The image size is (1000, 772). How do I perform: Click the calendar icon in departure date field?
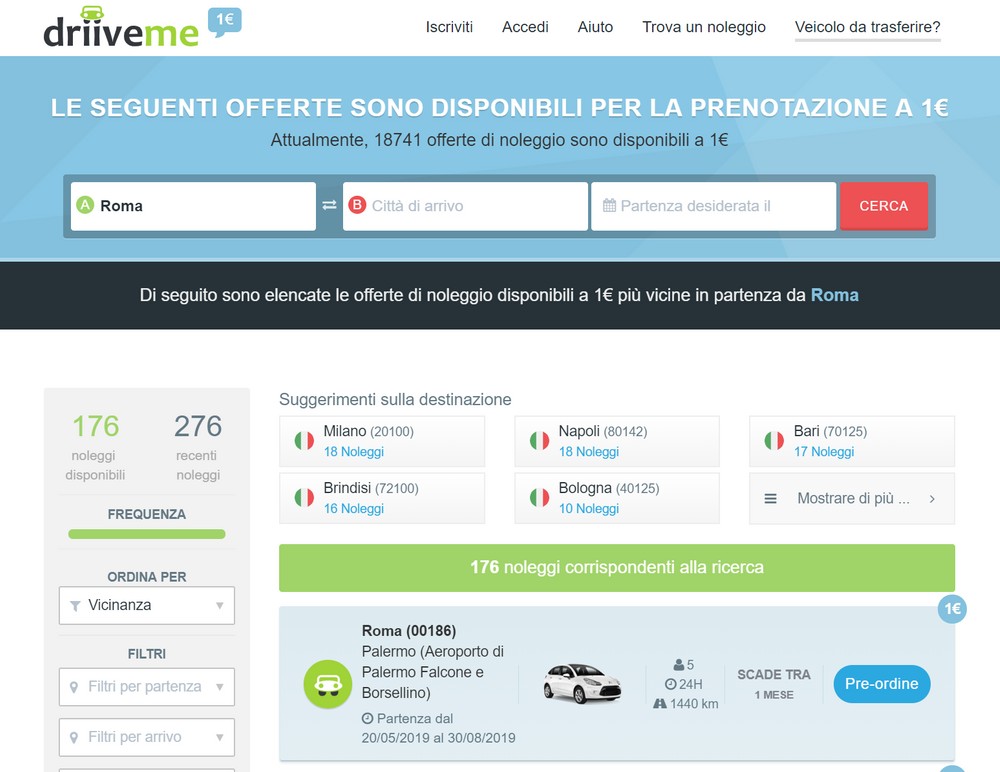click(x=609, y=205)
